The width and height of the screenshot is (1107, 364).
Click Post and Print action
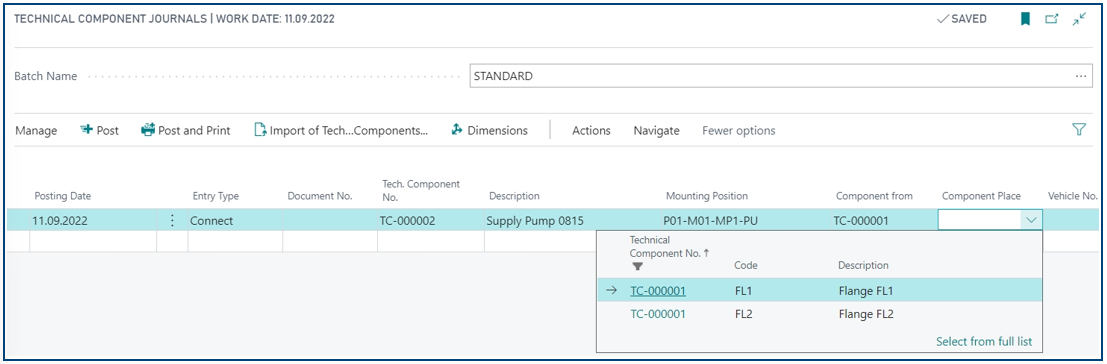coord(186,131)
